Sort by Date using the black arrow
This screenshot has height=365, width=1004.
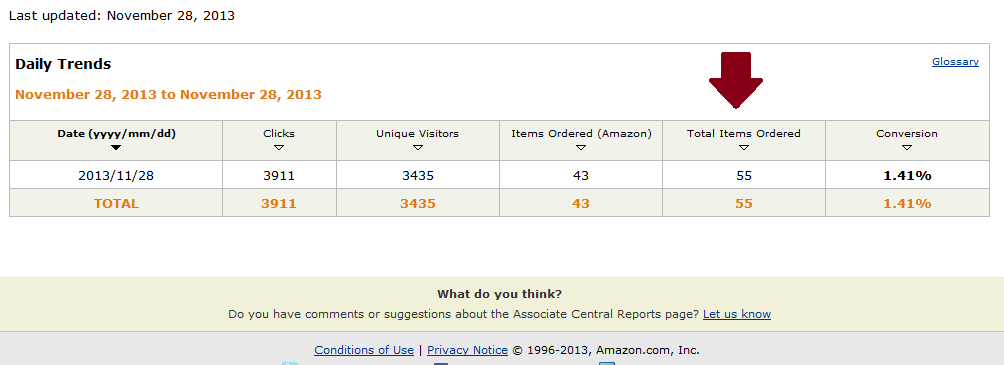pyautogui.click(x=116, y=148)
